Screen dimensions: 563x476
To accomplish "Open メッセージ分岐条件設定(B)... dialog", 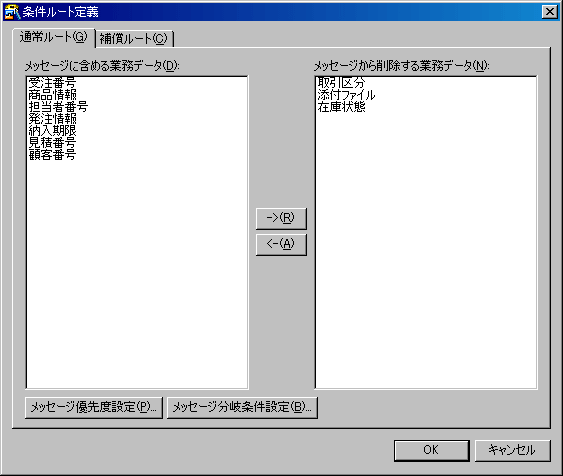I will click(x=242, y=407).
